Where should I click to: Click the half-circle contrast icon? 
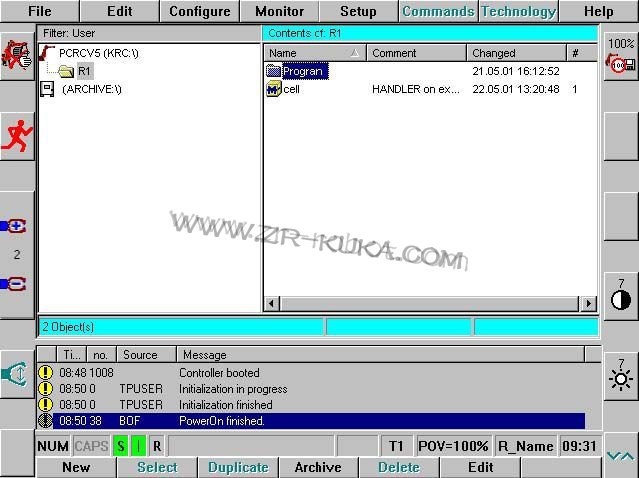pyautogui.click(x=621, y=295)
